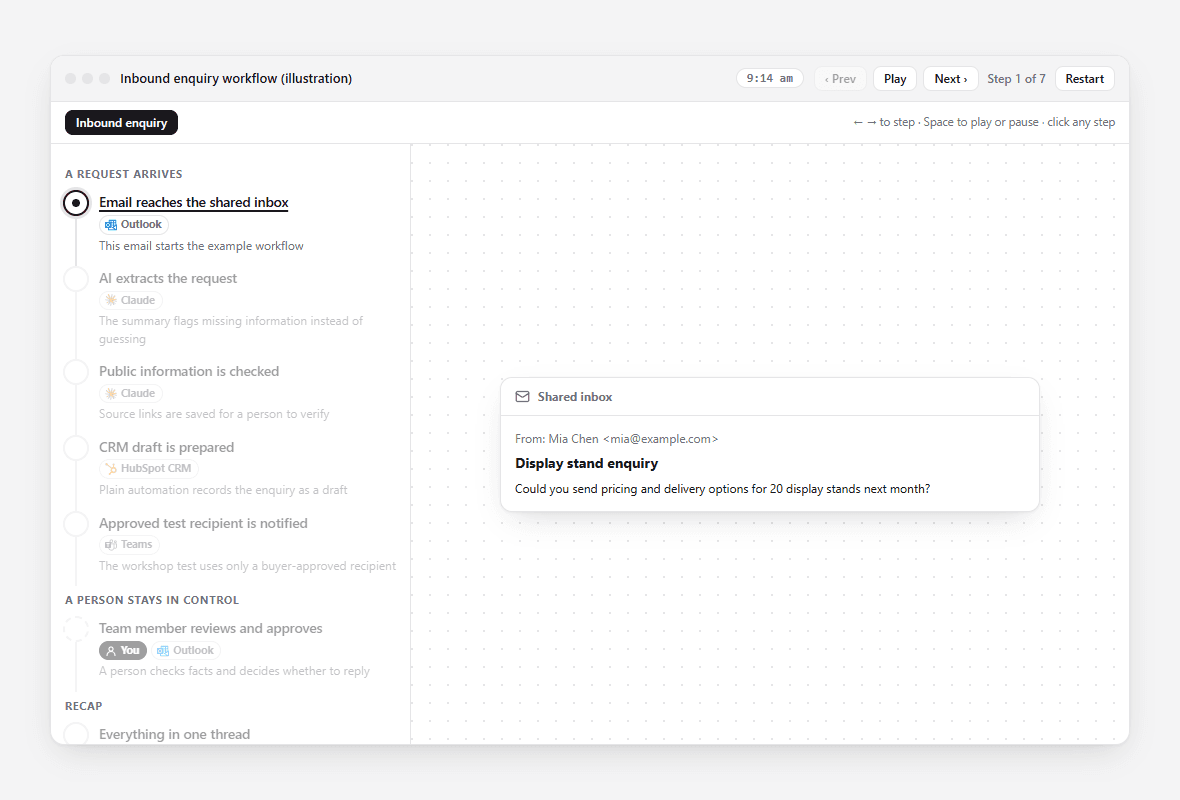Open the Email reaches the shared inbox step title

click(193, 202)
